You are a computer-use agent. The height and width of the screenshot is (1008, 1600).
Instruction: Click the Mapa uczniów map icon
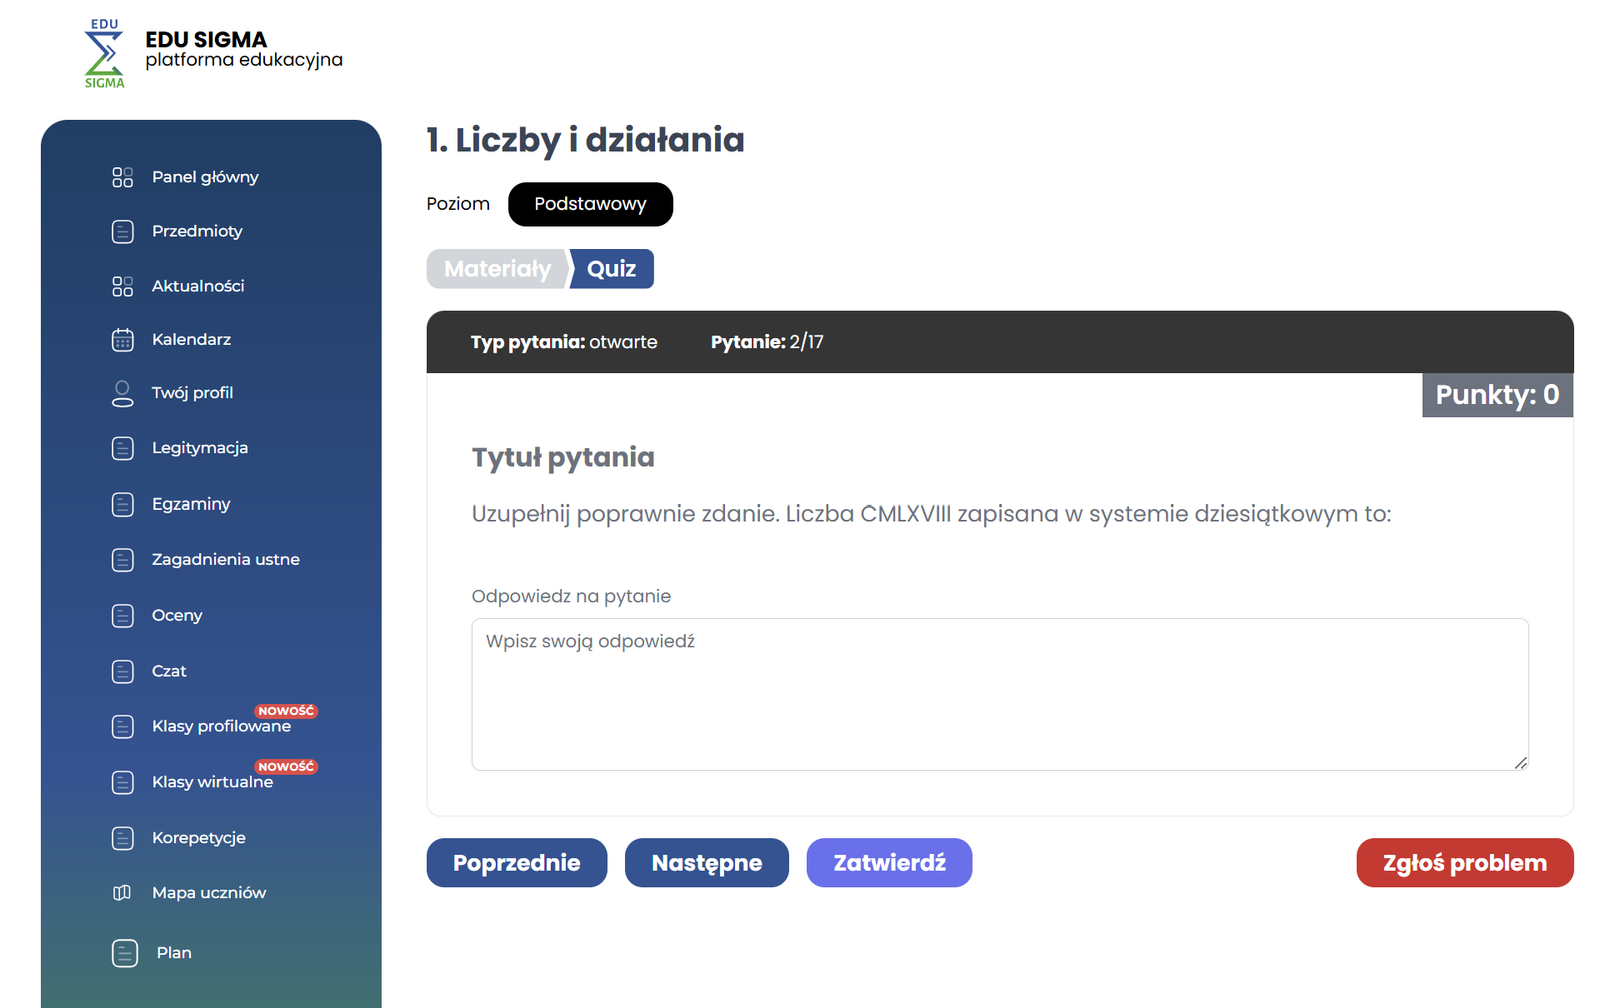point(122,893)
